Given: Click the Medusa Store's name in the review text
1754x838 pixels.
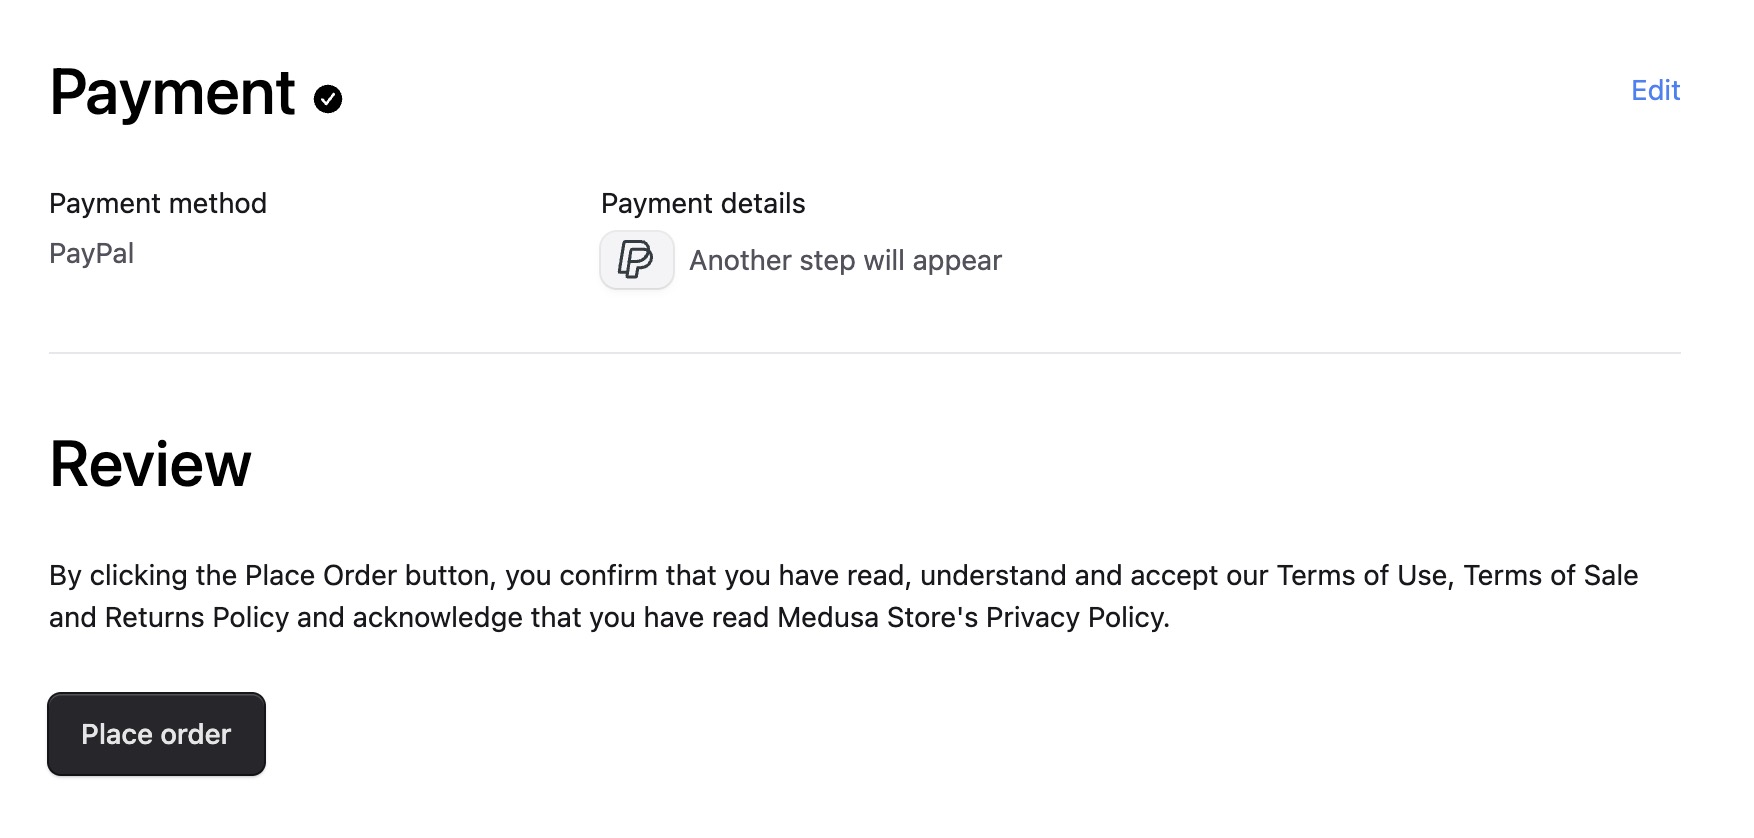Looking at the screenshot, I should 872,617.
